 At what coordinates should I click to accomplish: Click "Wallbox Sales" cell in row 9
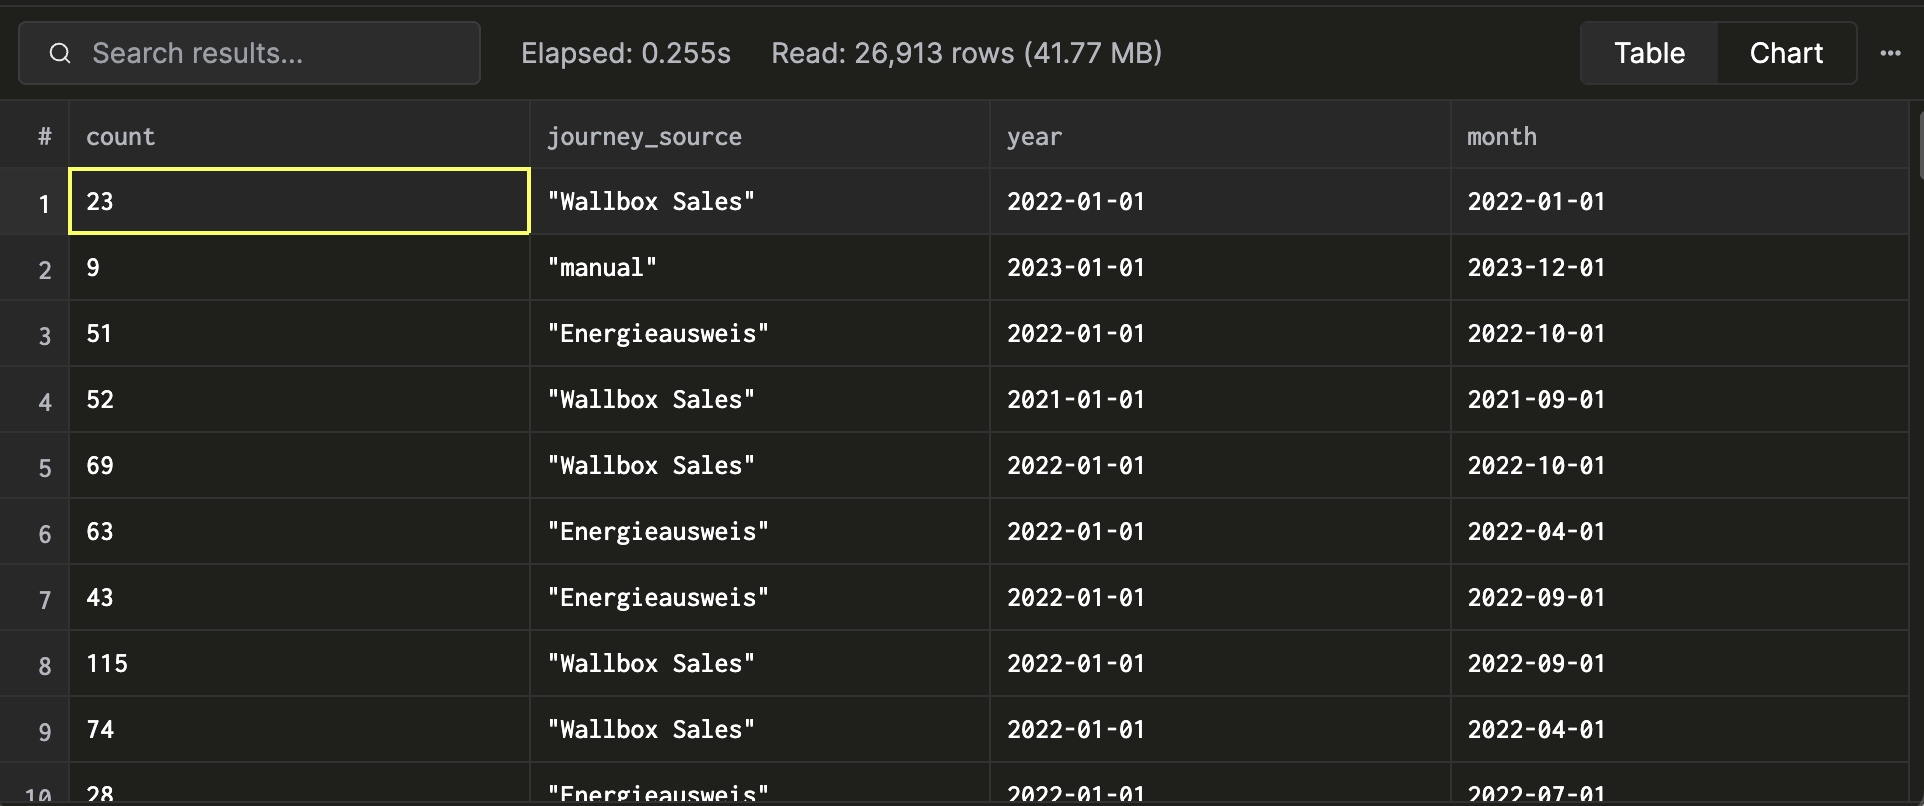(x=760, y=729)
